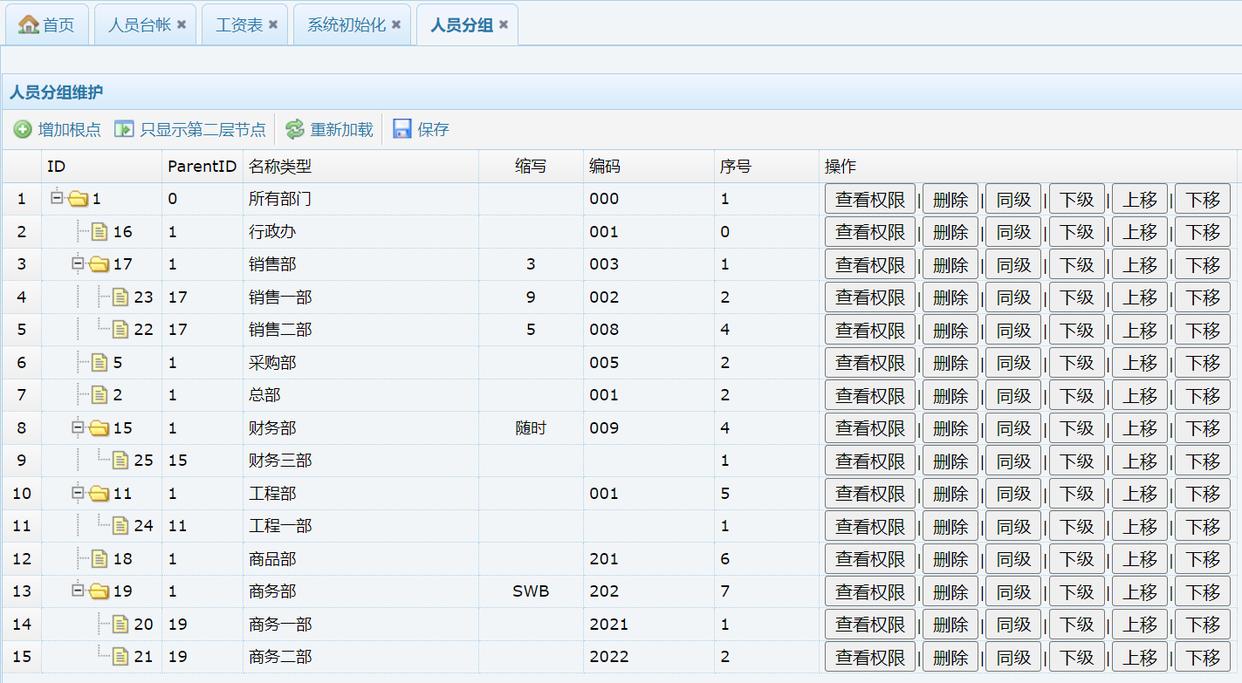Collapse the 财务部 node 15 branch
The height and width of the screenshot is (683, 1242).
[x=78, y=428]
